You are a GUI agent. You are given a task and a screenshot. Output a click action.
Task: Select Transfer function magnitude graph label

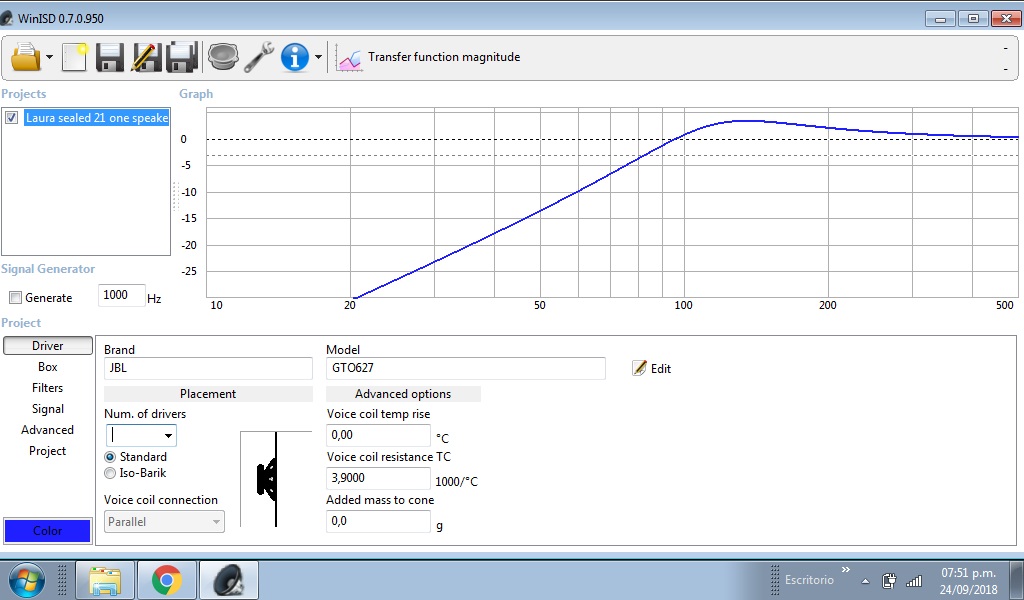click(444, 57)
